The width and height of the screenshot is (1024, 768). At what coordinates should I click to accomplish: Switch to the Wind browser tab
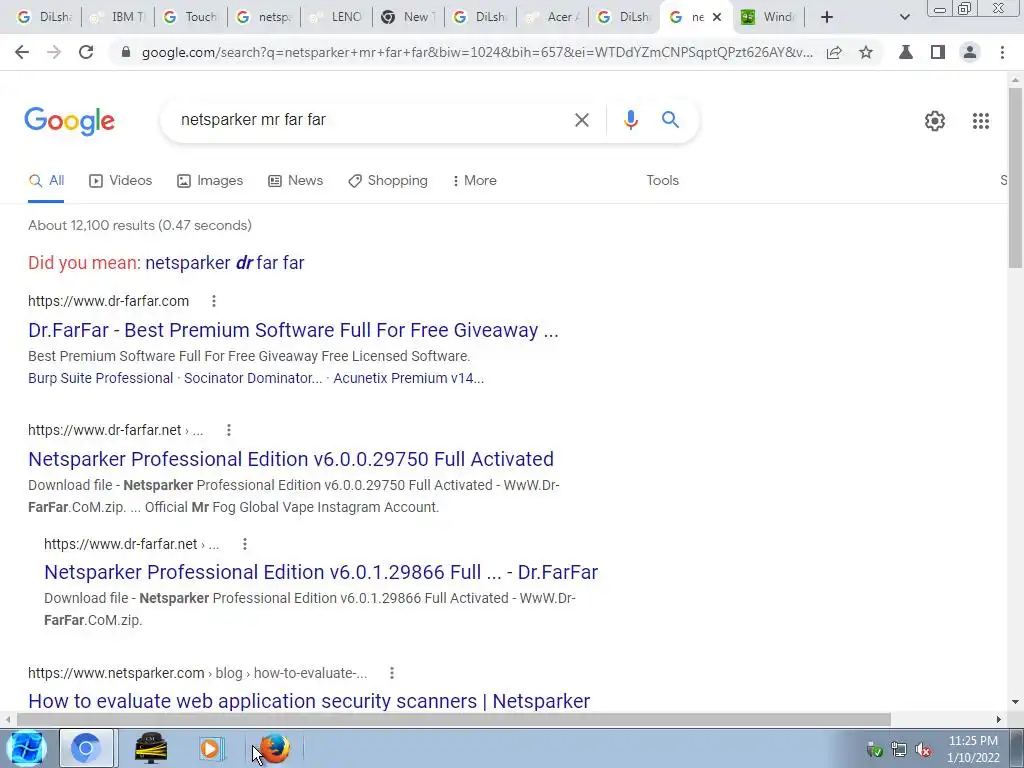(x=768, y=17)
